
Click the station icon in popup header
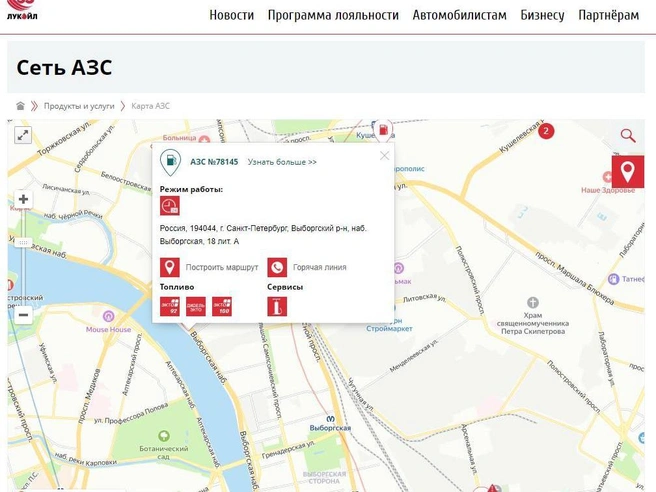[x=171, y=162]
